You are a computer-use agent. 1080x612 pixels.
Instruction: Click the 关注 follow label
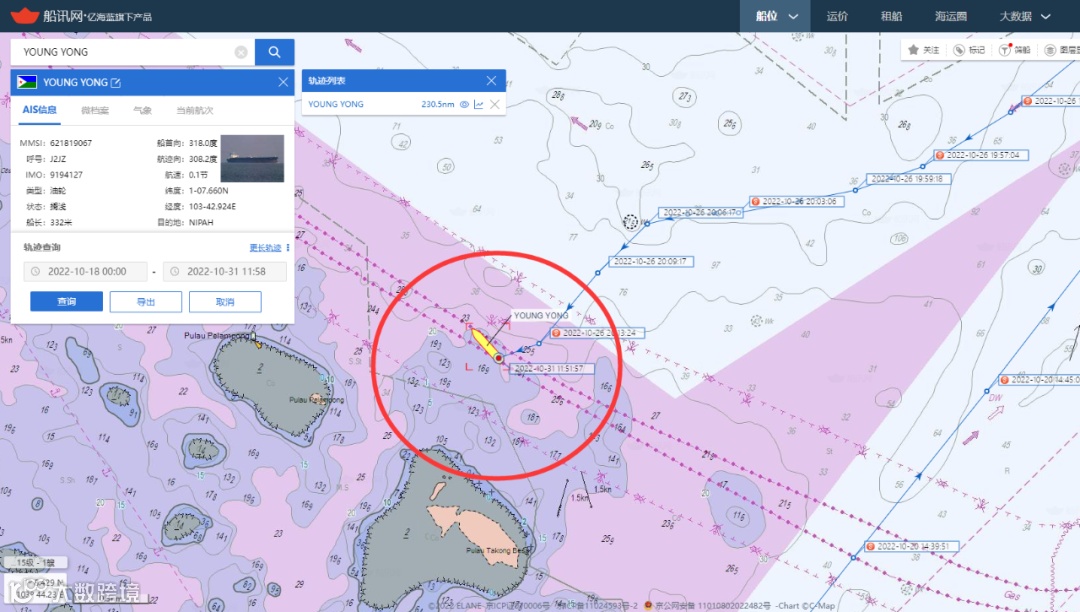[x=931, y=50]
